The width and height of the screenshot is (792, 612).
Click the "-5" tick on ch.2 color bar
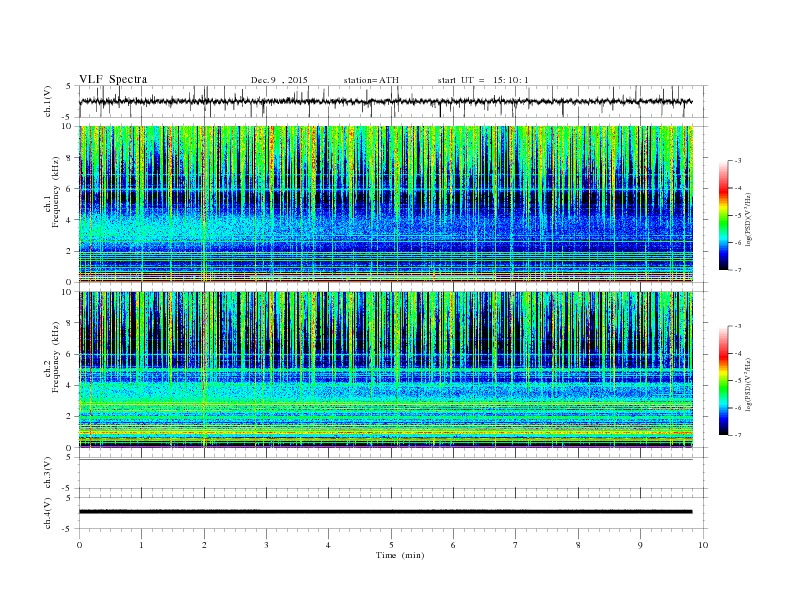tap(738, 381)
